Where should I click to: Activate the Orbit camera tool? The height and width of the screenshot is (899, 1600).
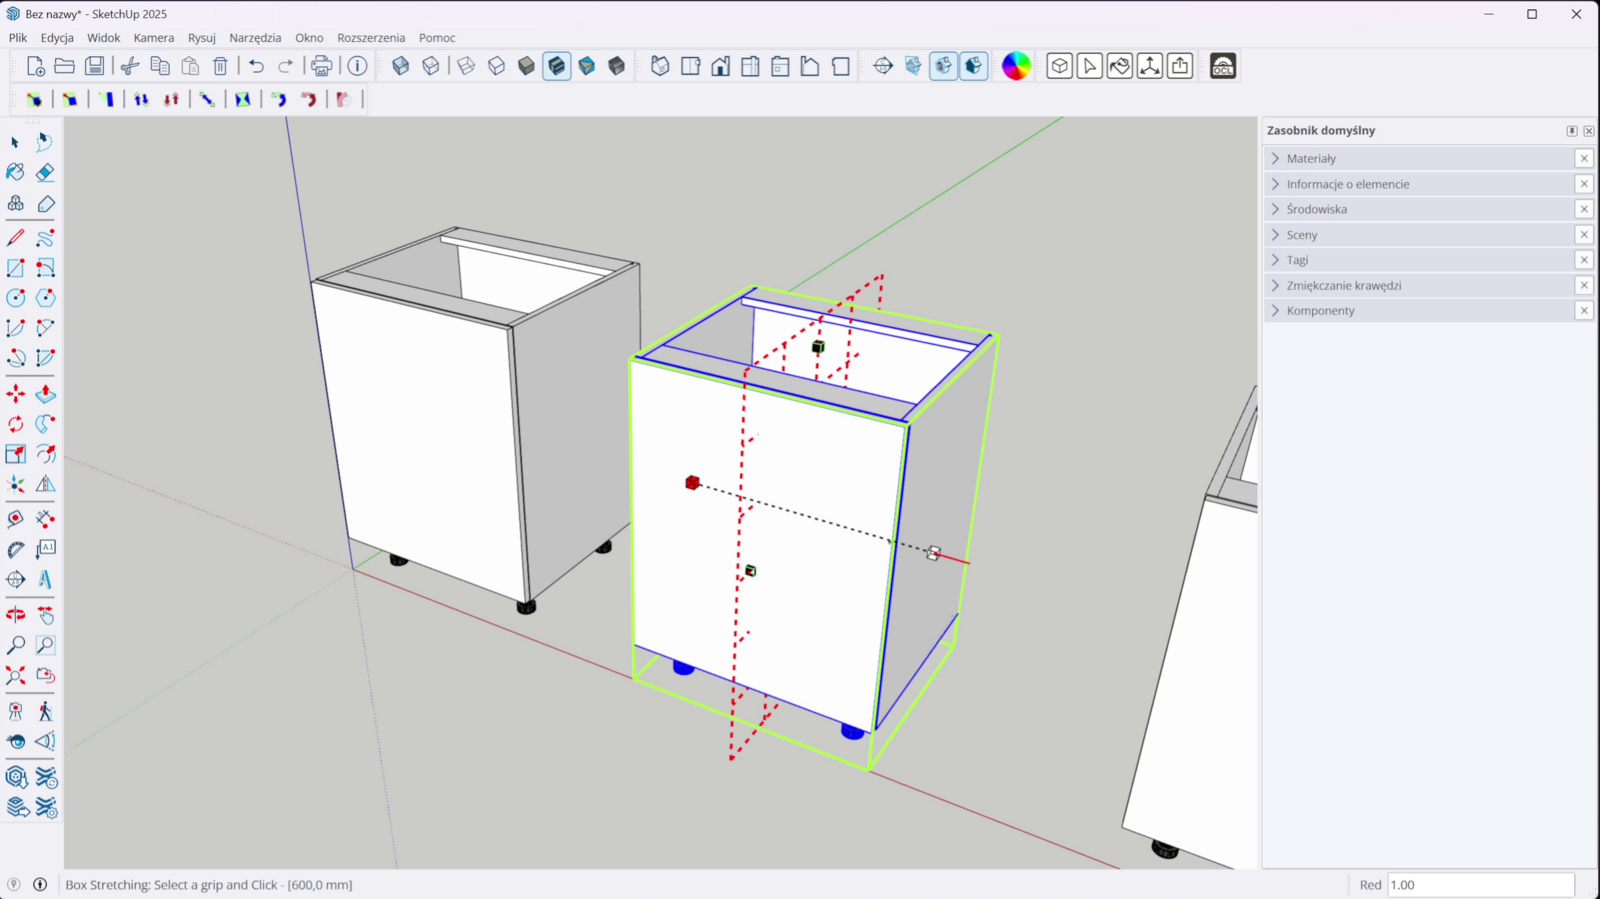click(x=16, y=615)
